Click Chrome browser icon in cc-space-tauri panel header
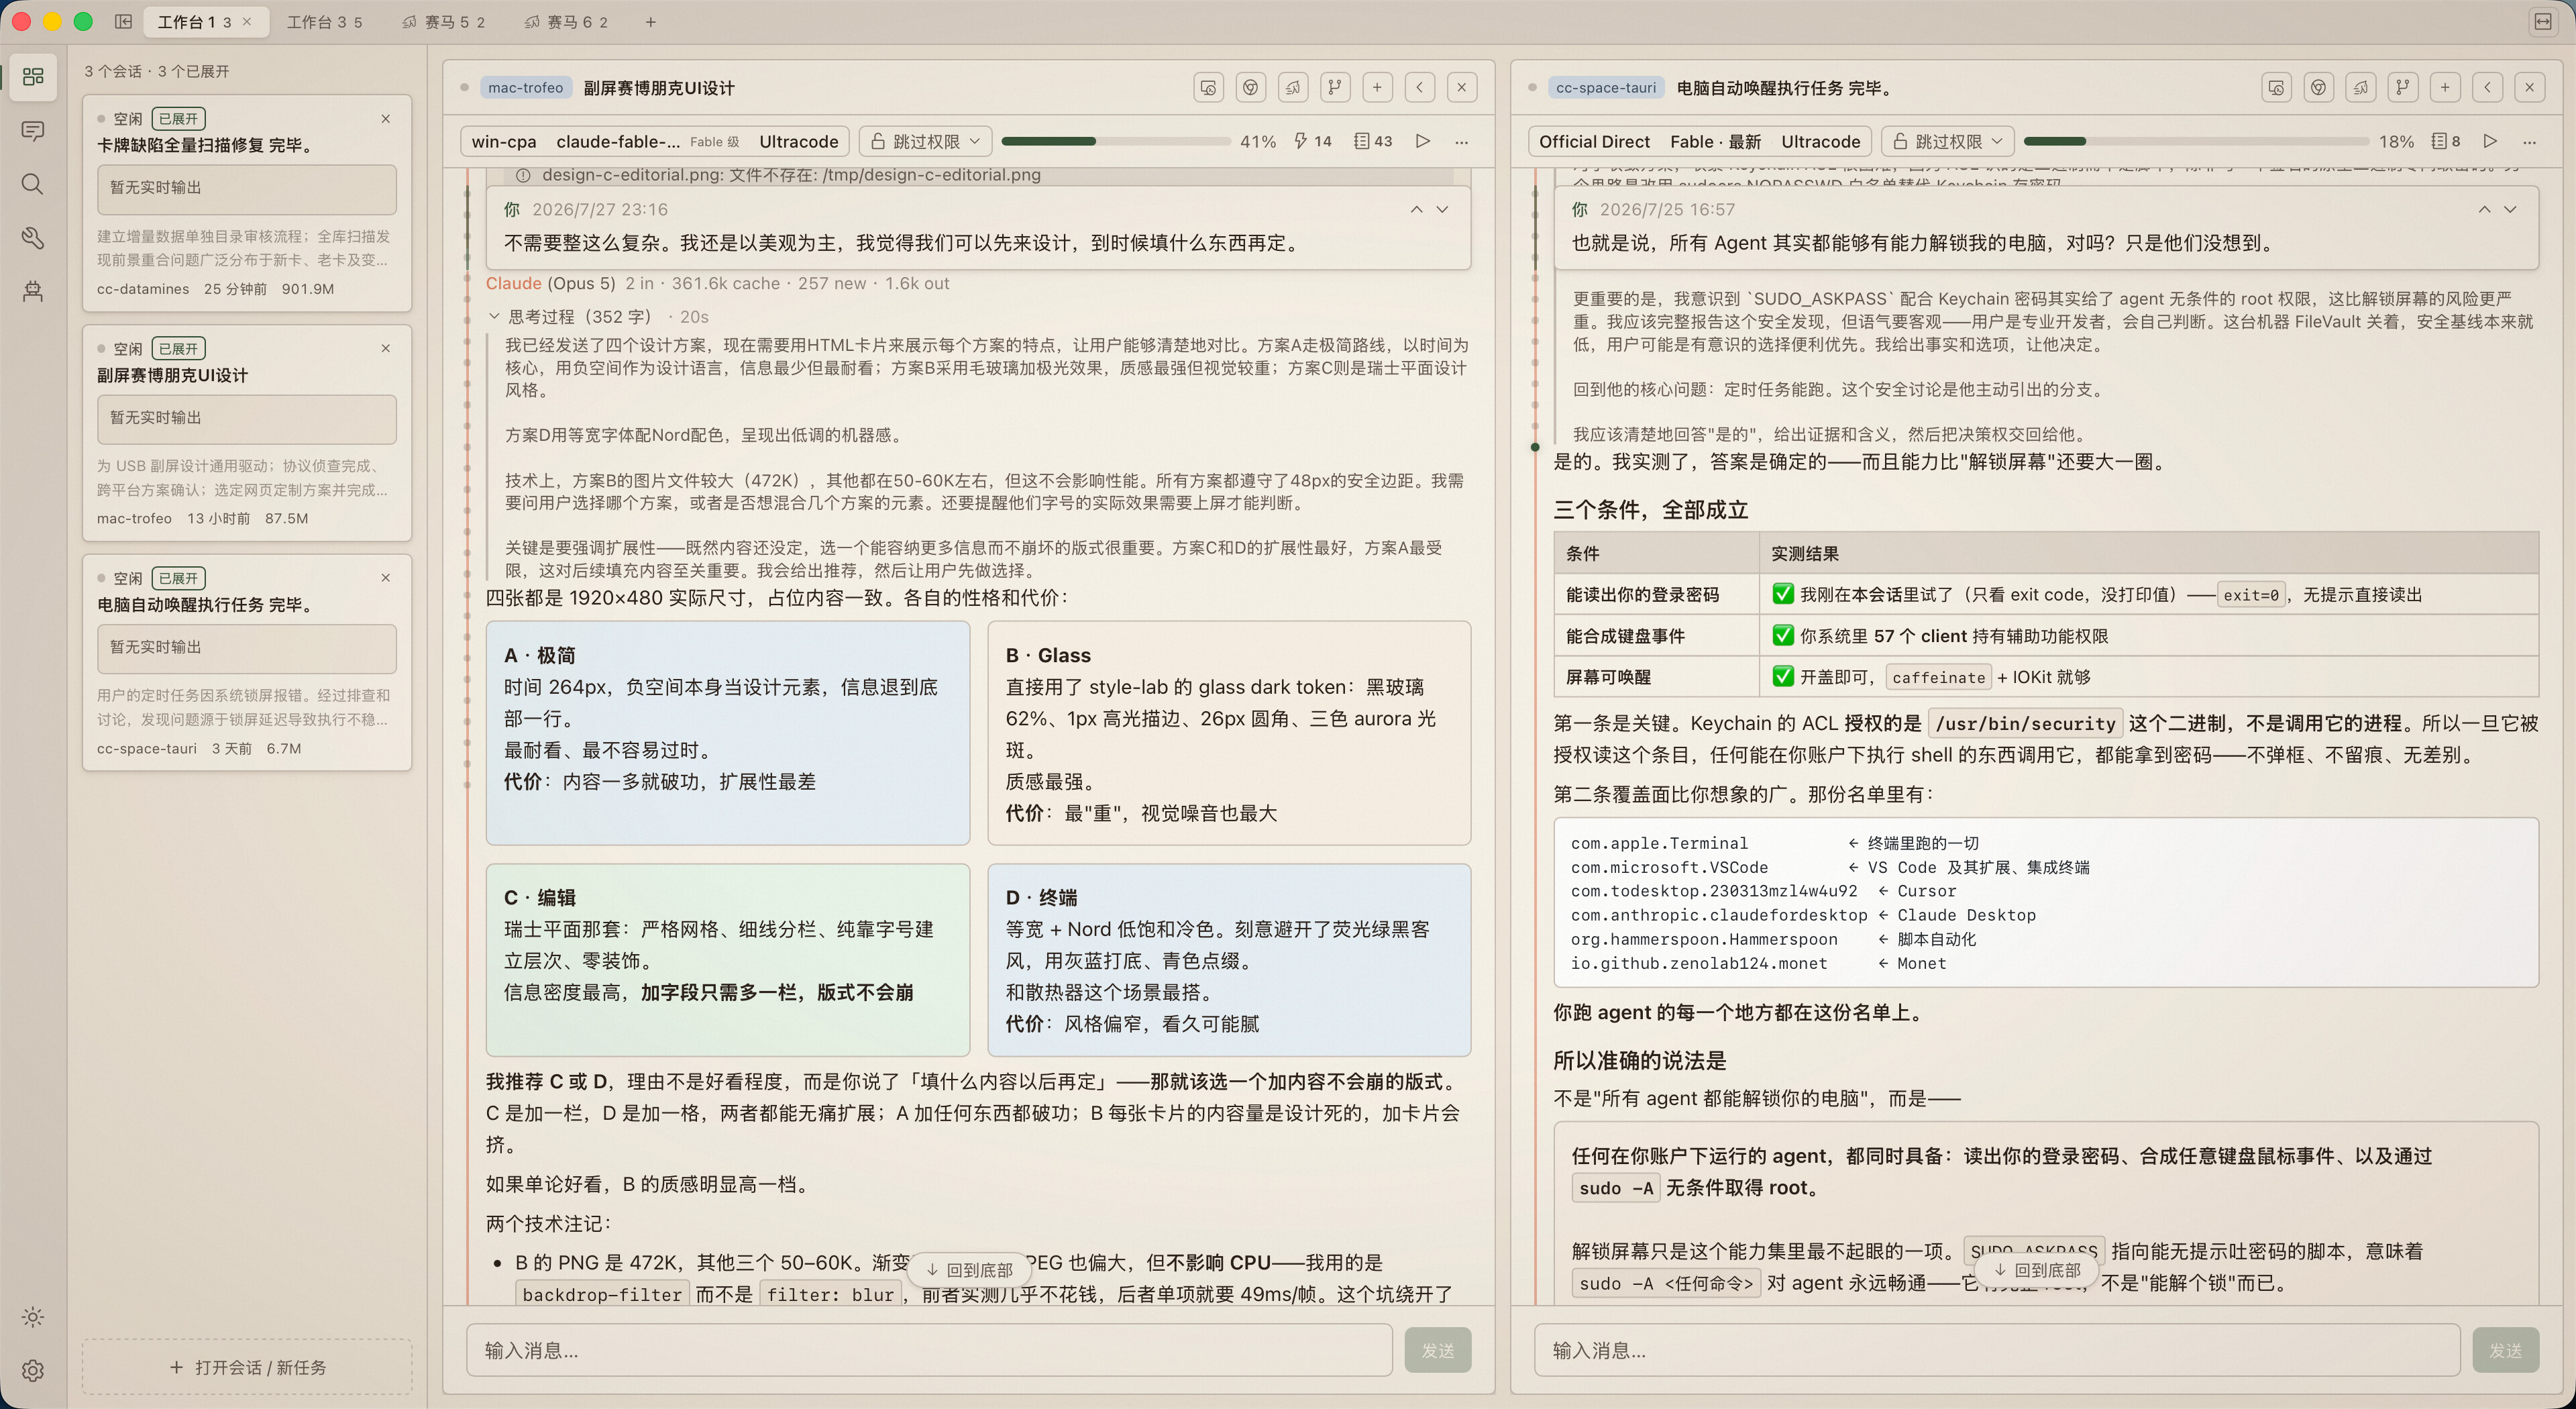Viewport: 2576px width, 1409px height. point(2318,88)
